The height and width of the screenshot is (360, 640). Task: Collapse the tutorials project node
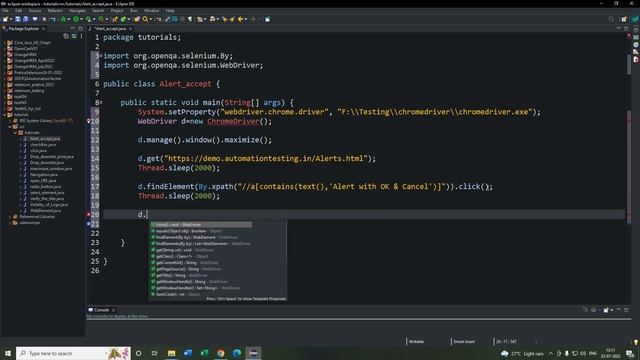[4, 115]
